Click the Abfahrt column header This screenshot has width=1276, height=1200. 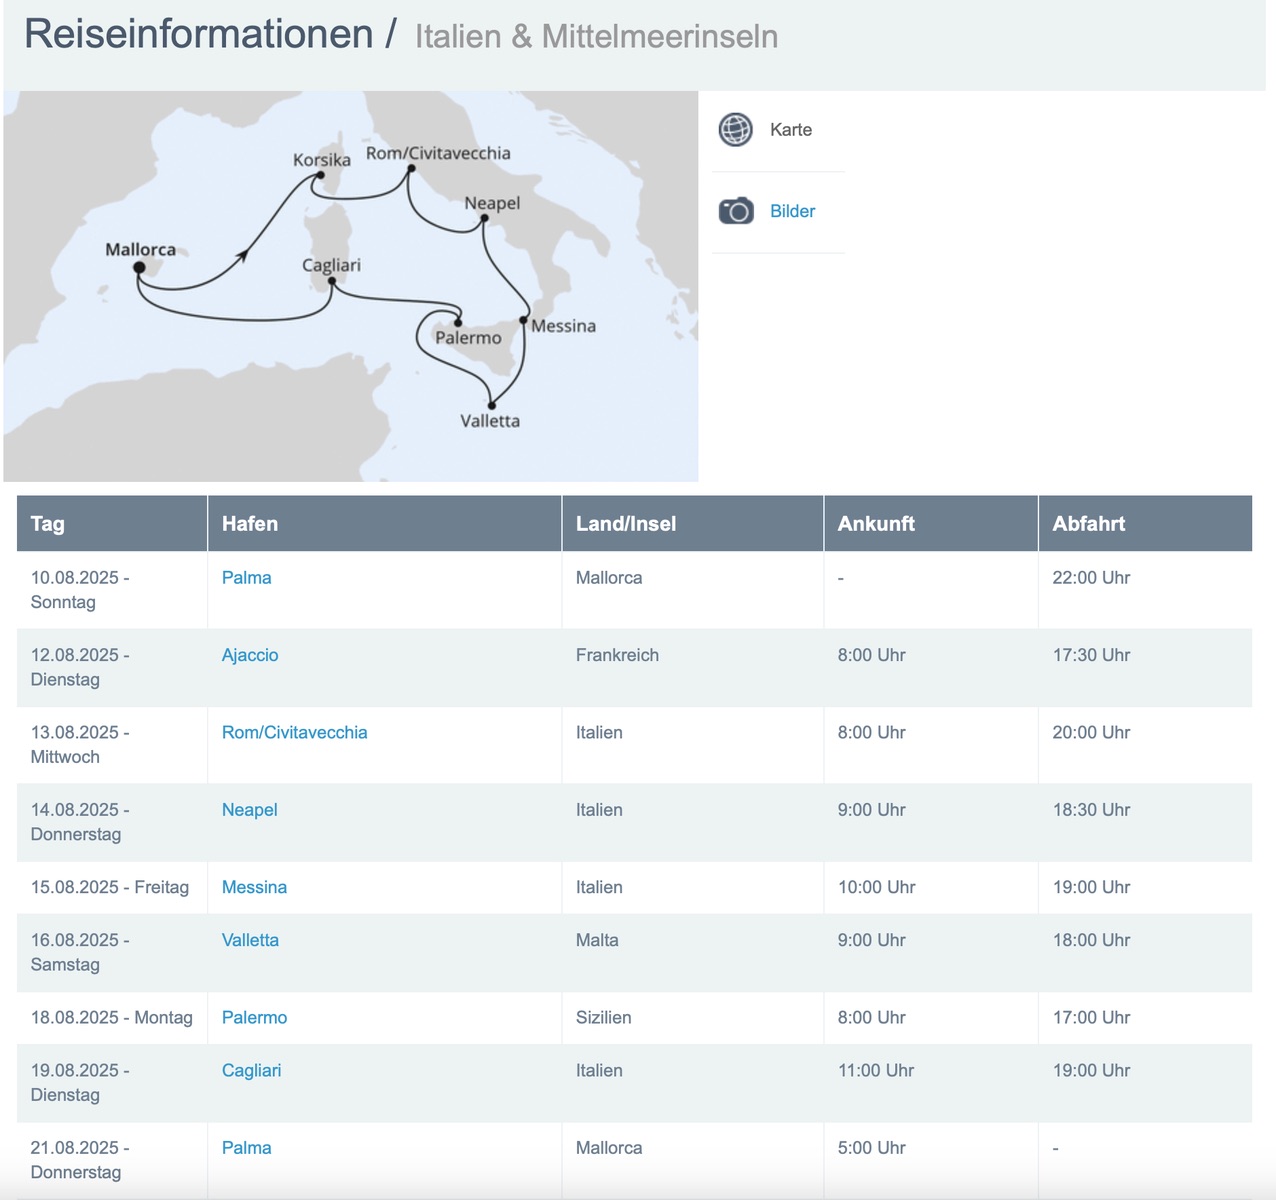pos(1088,524)
